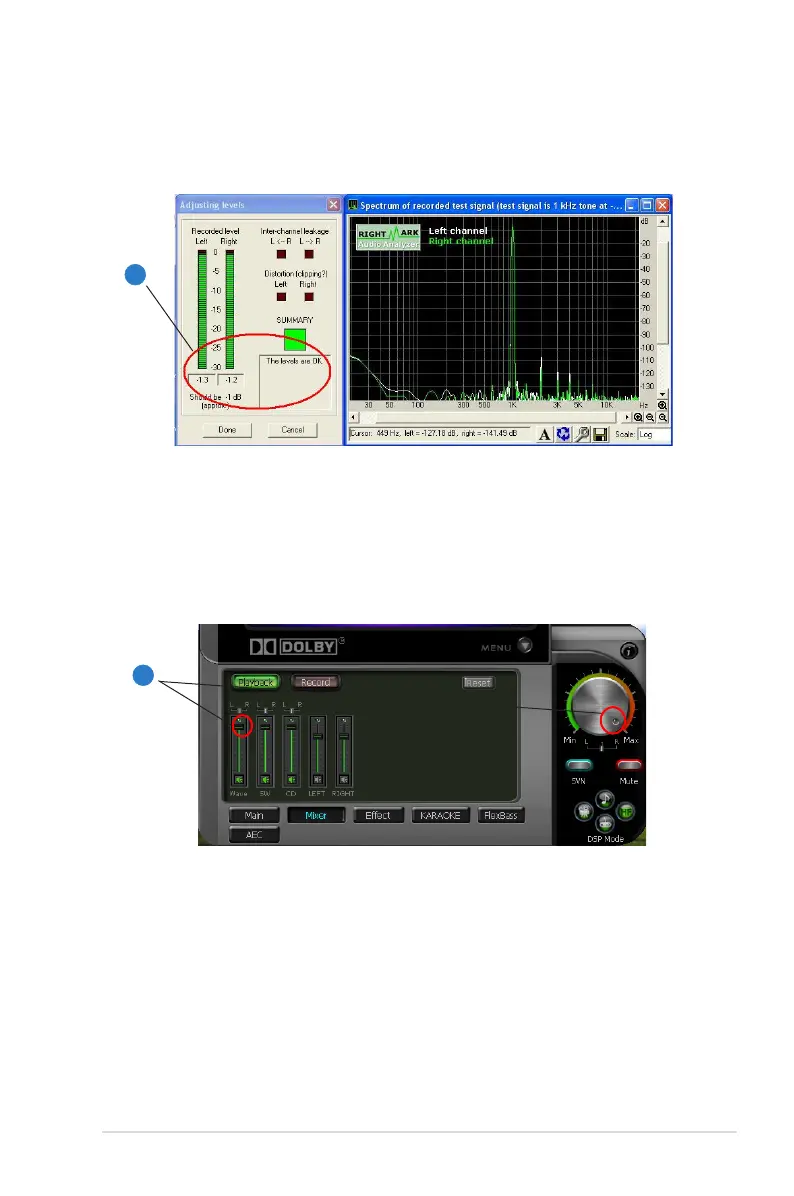Open the Main tab
The image size is (794, 1196).
pyautogui.click(x=254, y=815)
